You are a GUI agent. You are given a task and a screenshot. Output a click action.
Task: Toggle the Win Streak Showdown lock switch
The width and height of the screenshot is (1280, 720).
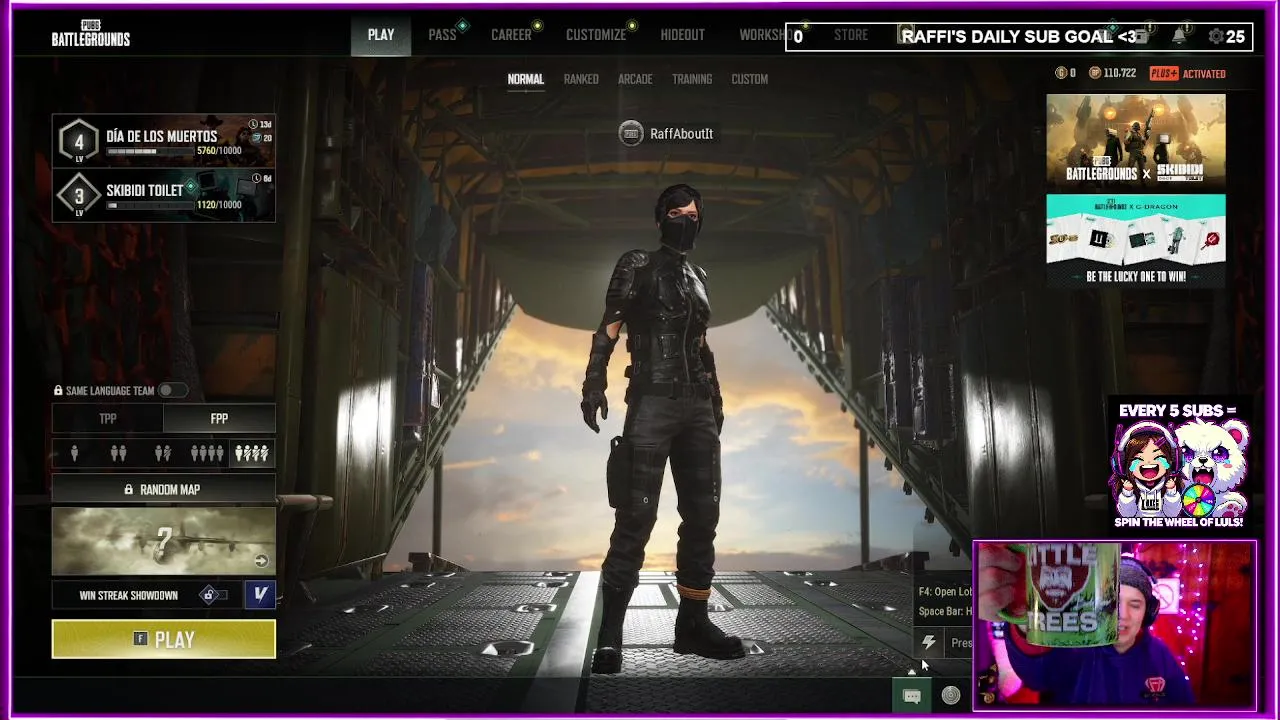(x=212, y=595)
